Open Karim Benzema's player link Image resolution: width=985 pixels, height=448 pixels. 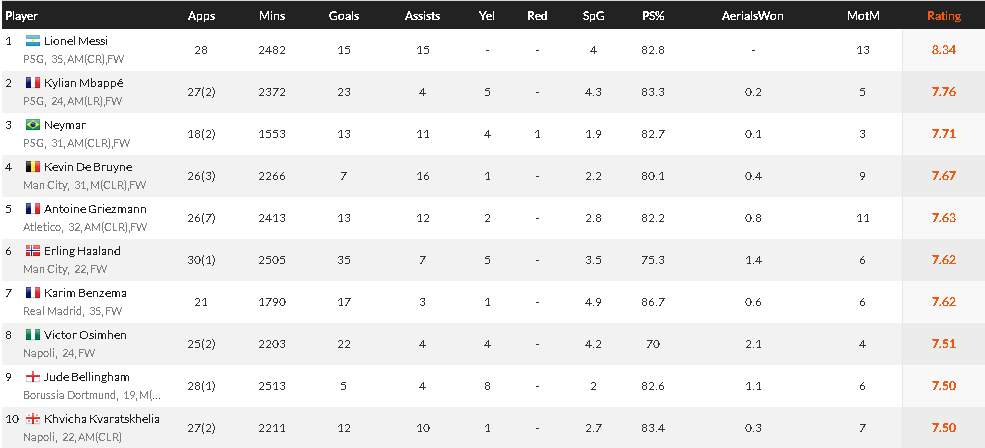click(85, 293)
